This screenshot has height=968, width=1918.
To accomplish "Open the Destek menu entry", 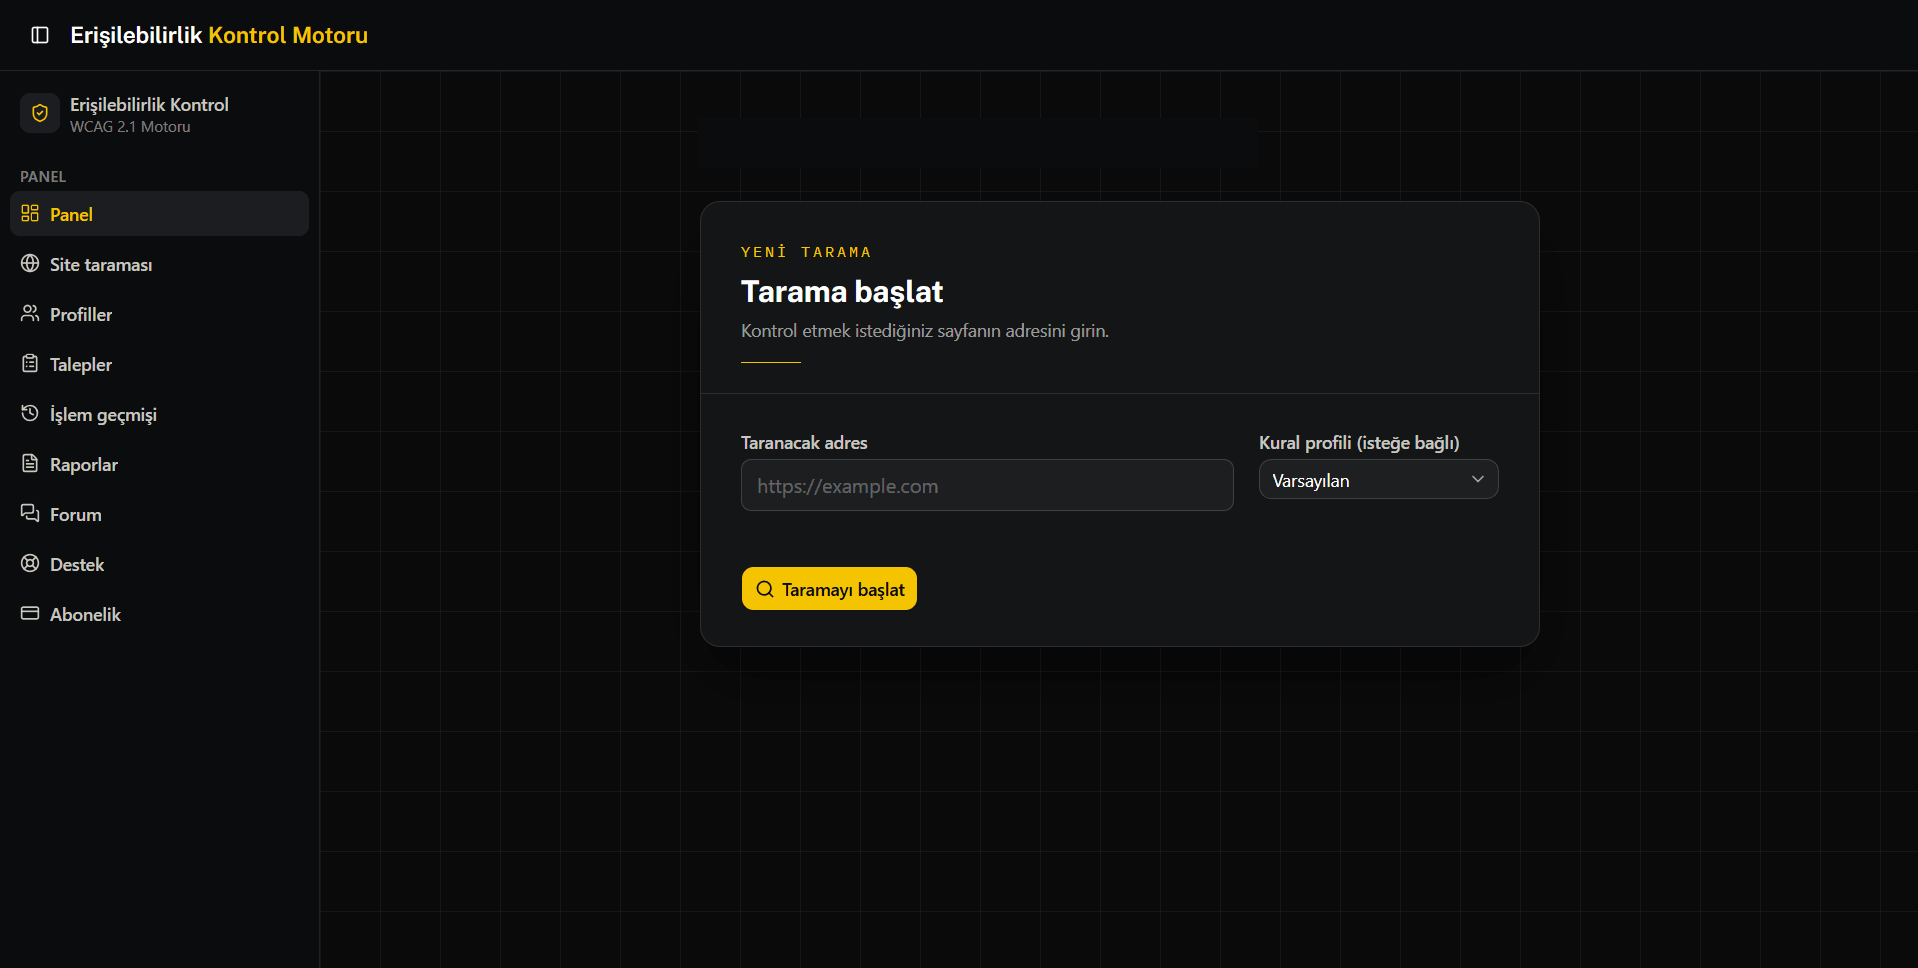I will pos(159,564).
